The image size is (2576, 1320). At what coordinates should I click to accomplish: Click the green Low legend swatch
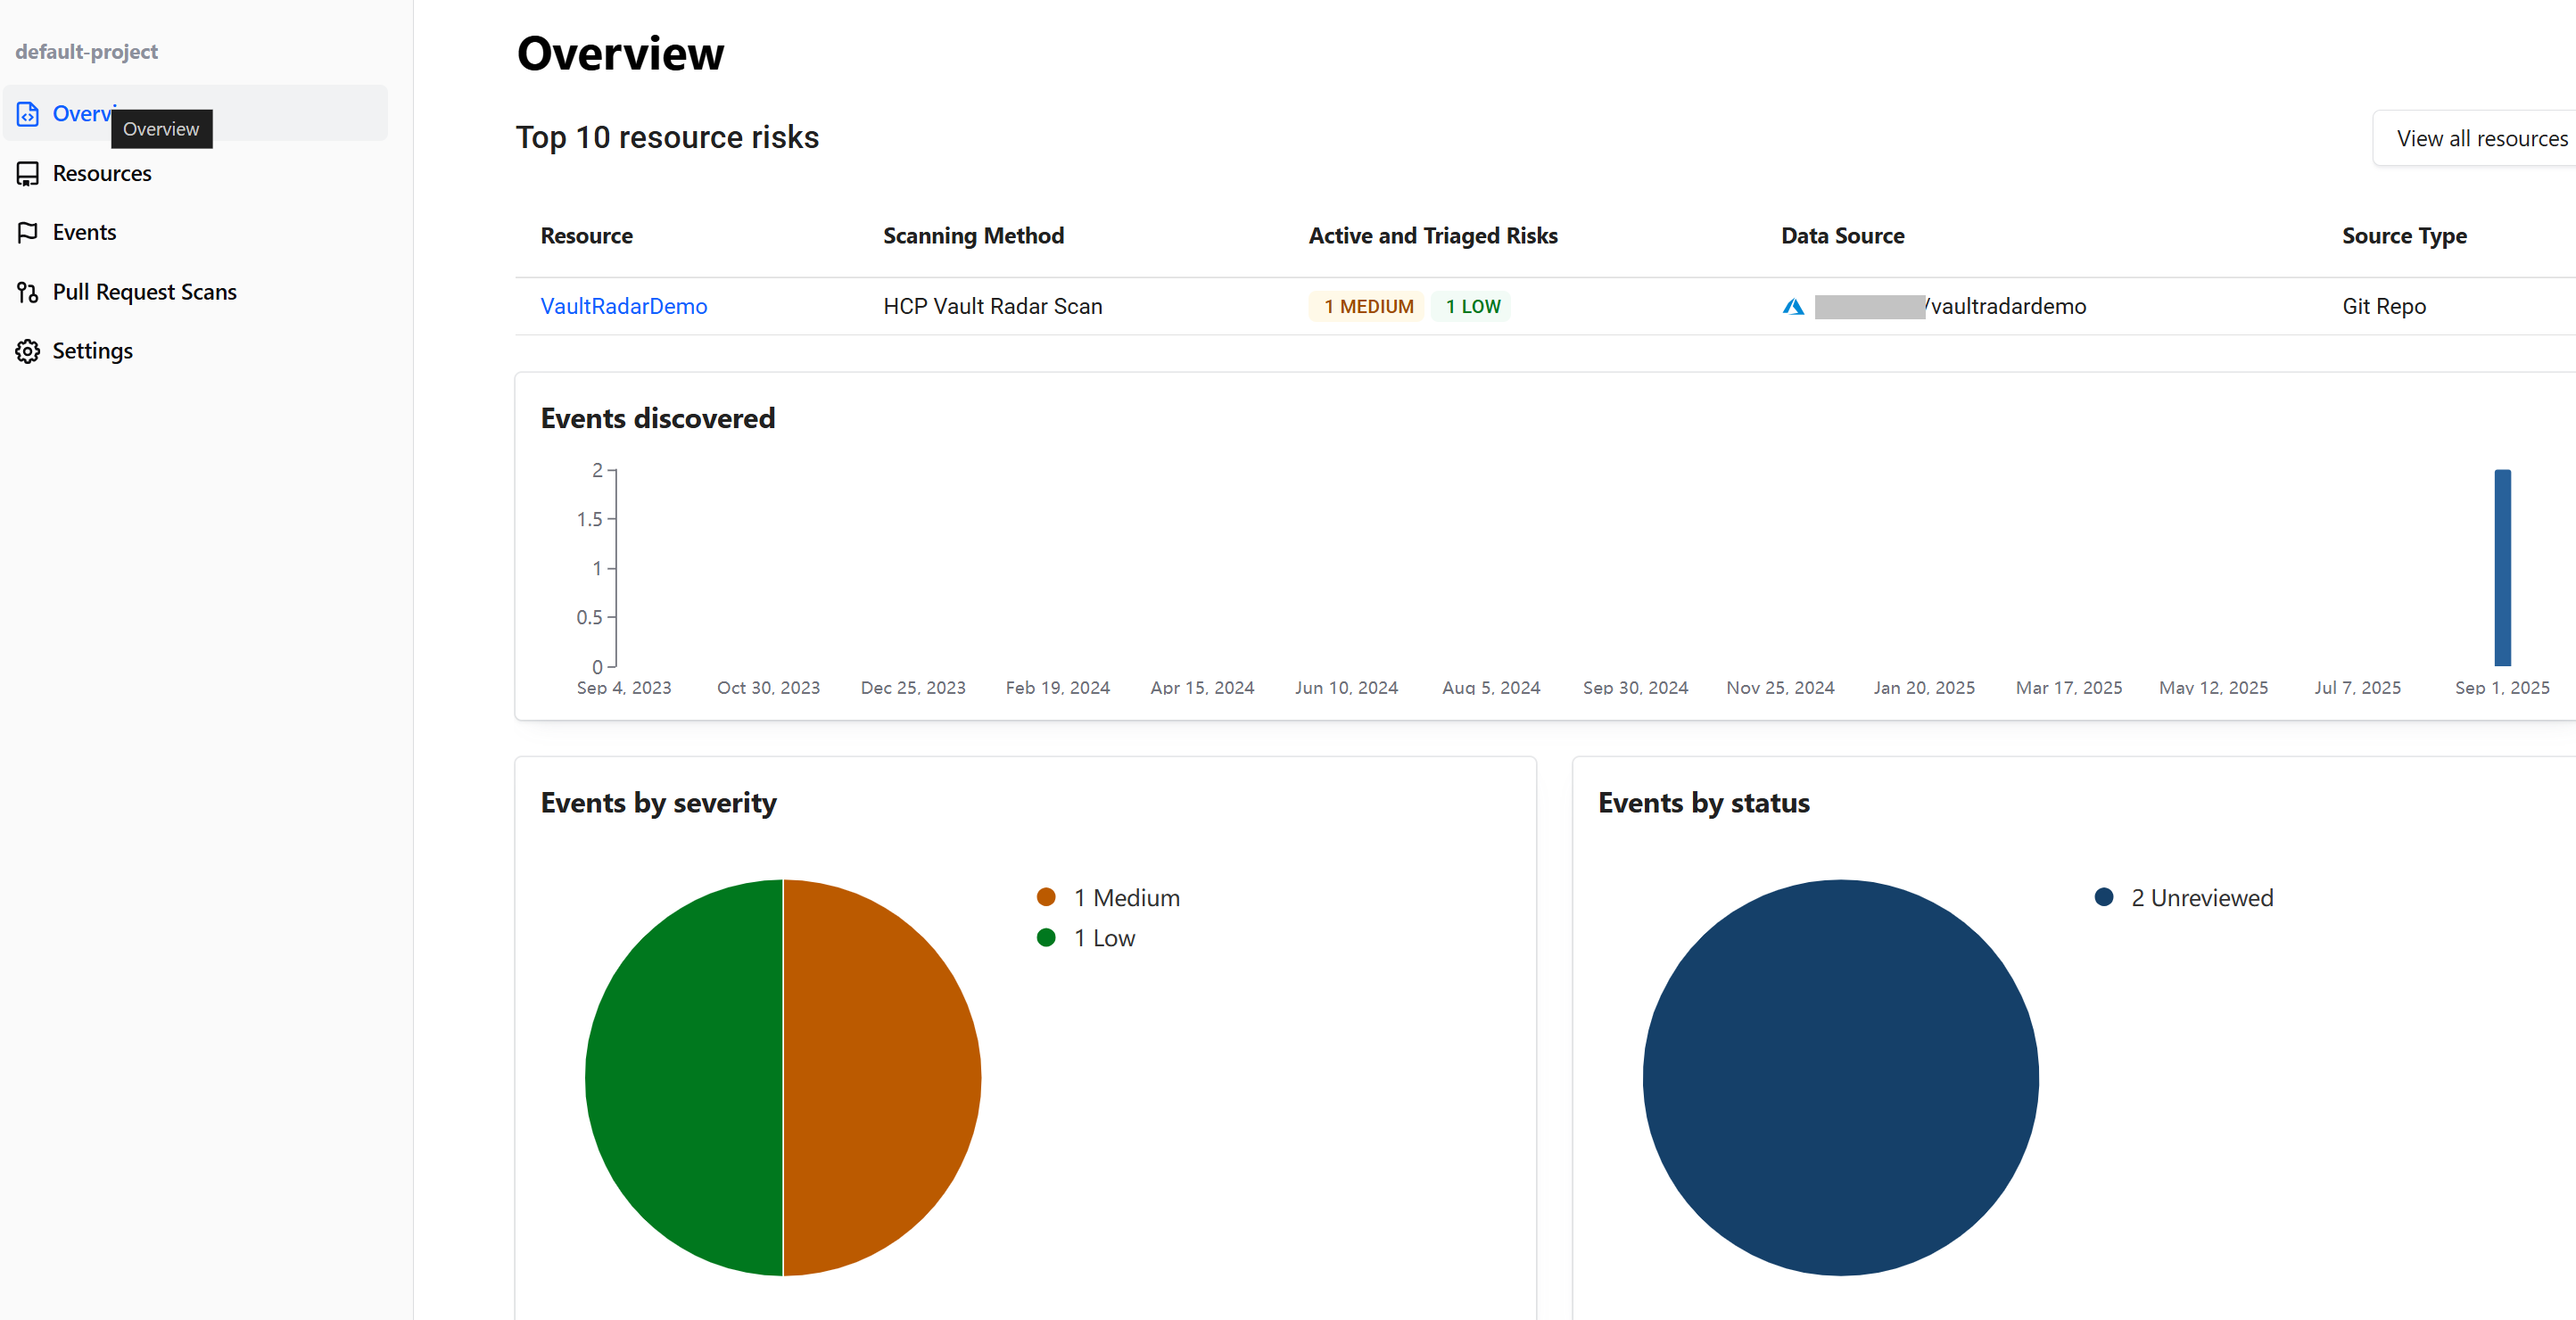pyautogui.click(x=1046, y=938)
